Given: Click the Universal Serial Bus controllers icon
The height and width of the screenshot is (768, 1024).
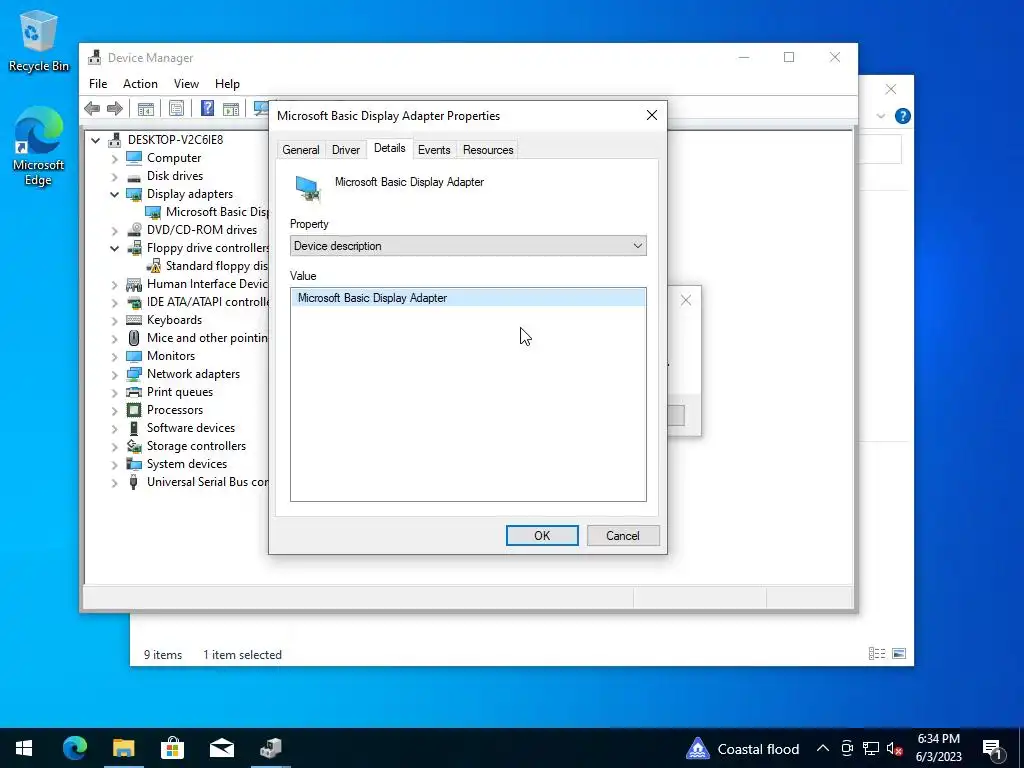Looking at the screenshot, I should [134, 482].
